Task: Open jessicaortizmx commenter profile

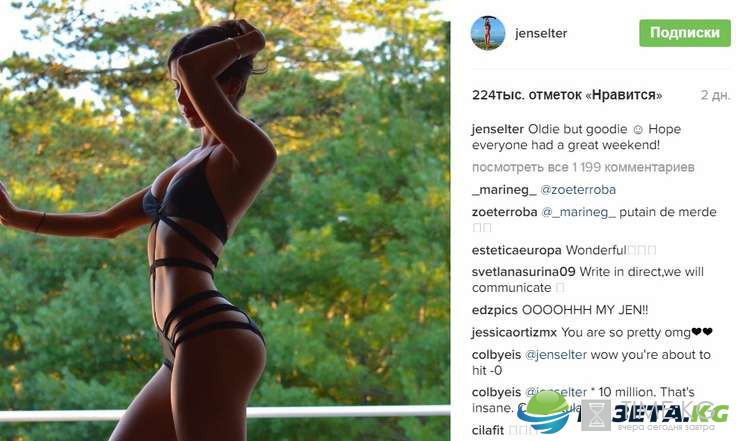Action: click(x=514, y=333)
